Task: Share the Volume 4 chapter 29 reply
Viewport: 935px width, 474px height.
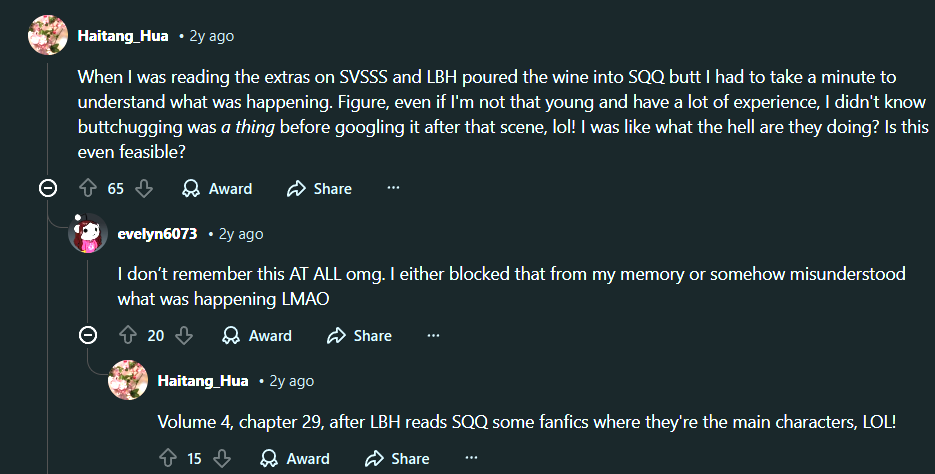Action: pyautogui.click(x=397, y=458)
